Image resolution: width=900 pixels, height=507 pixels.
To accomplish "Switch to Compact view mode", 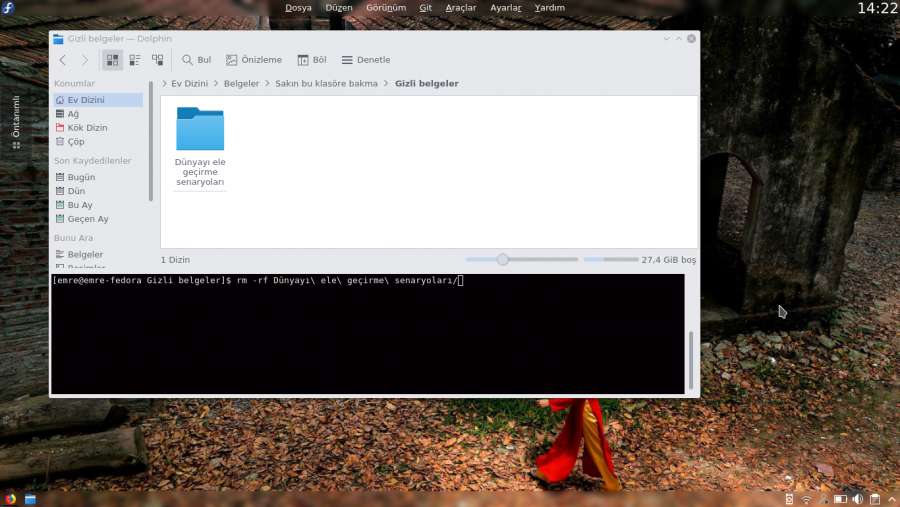I will click(x=135, y=60).
